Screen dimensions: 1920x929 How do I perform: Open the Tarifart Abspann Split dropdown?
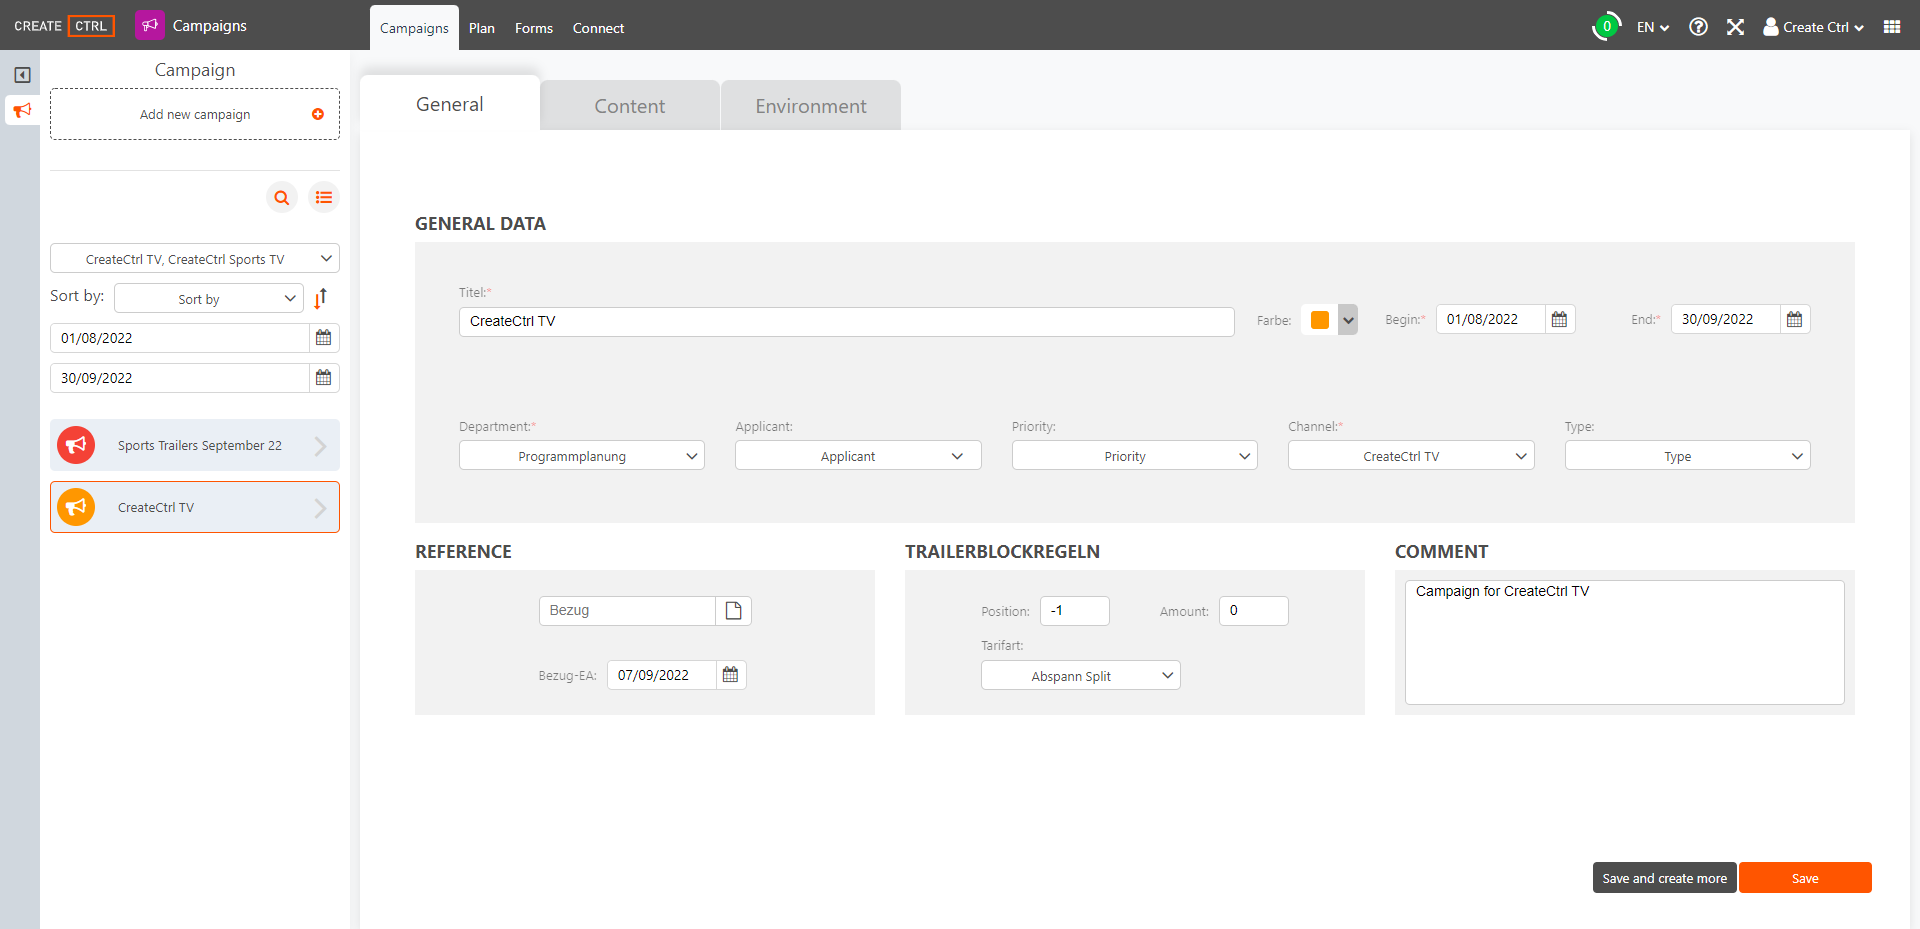[1081, 675]
